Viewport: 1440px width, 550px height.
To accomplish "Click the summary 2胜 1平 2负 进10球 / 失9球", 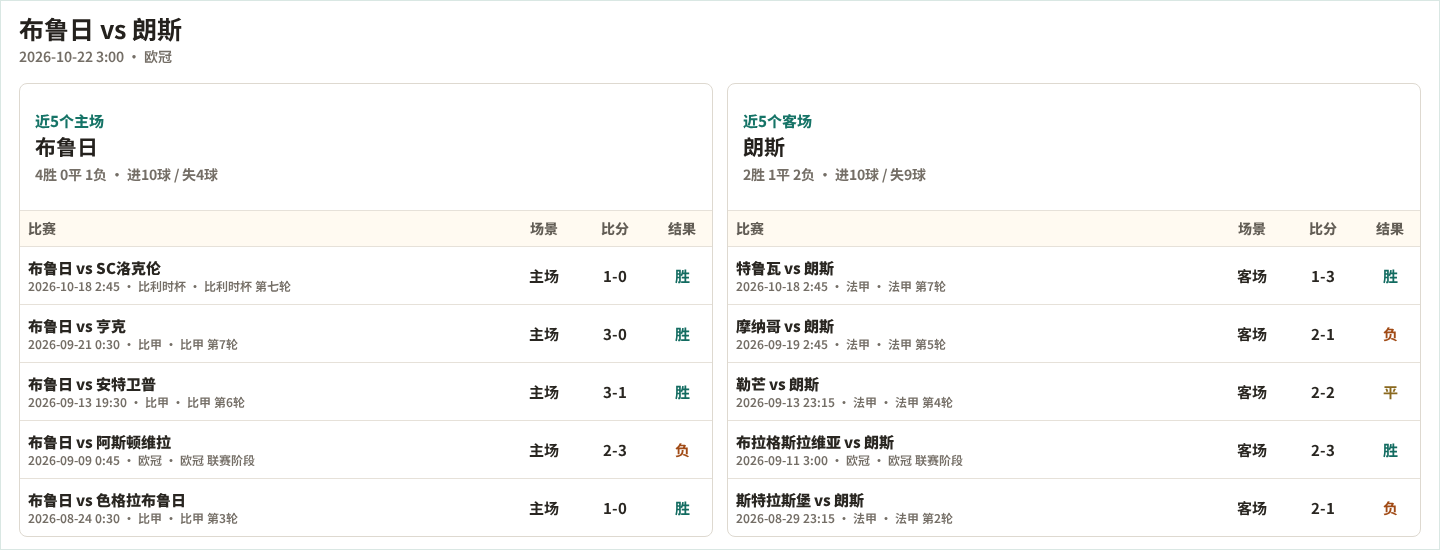I will click(834, 175).
